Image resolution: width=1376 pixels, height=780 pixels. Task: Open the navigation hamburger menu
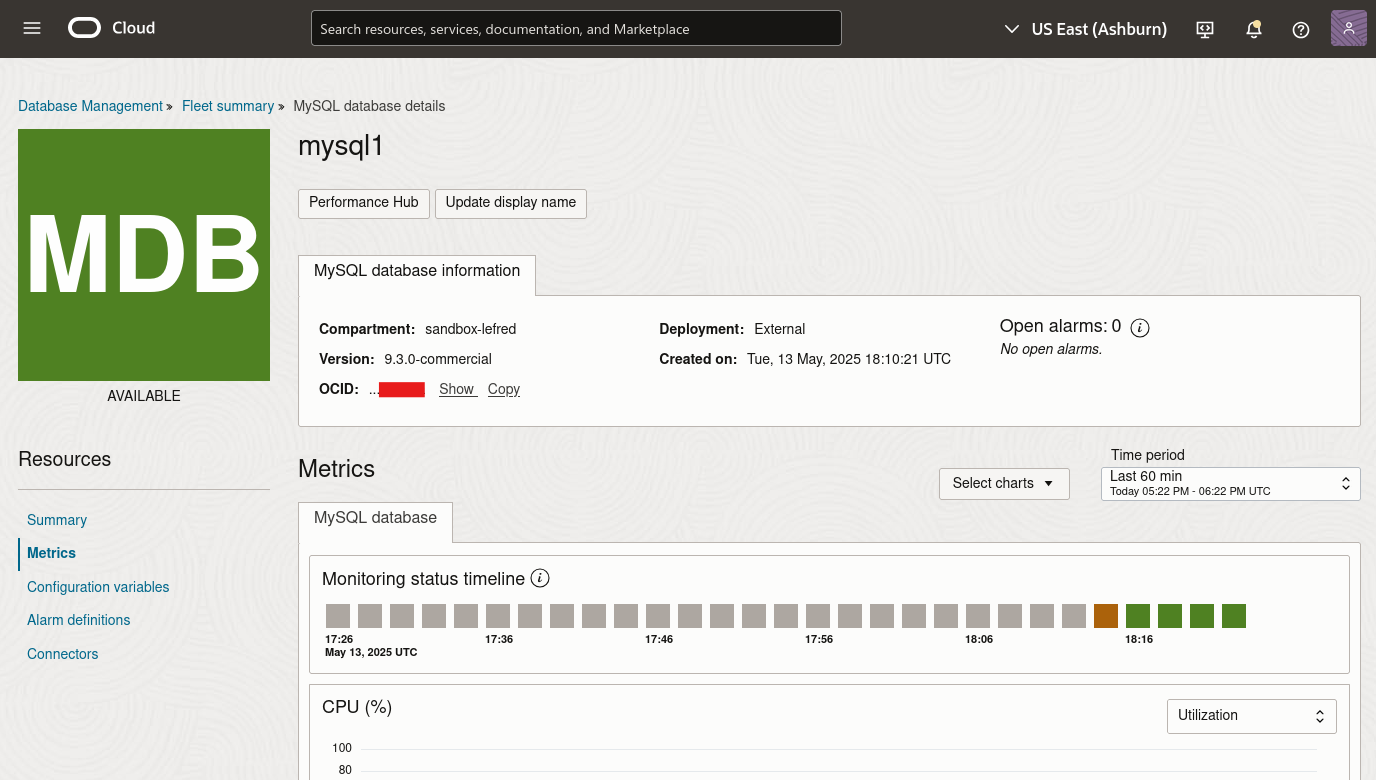click(31, 28)
